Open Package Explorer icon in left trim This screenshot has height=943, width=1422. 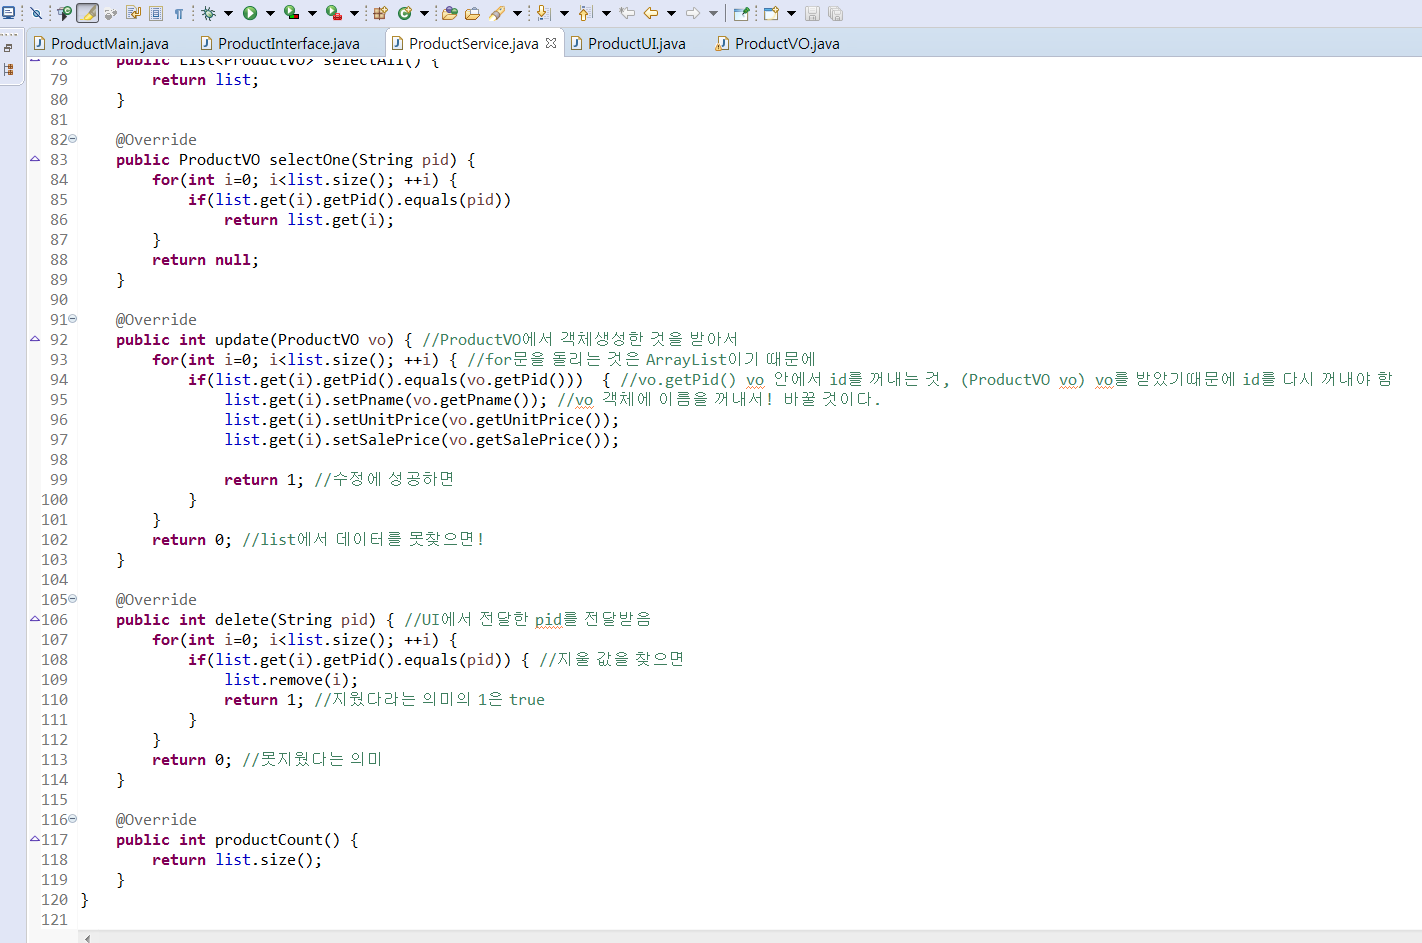point(9,69)
